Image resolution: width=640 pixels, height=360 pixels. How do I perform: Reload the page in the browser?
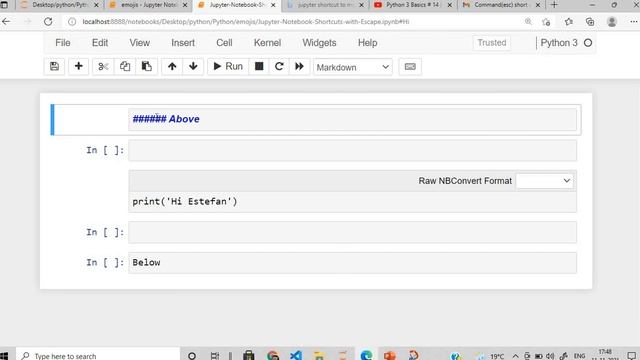48,22
